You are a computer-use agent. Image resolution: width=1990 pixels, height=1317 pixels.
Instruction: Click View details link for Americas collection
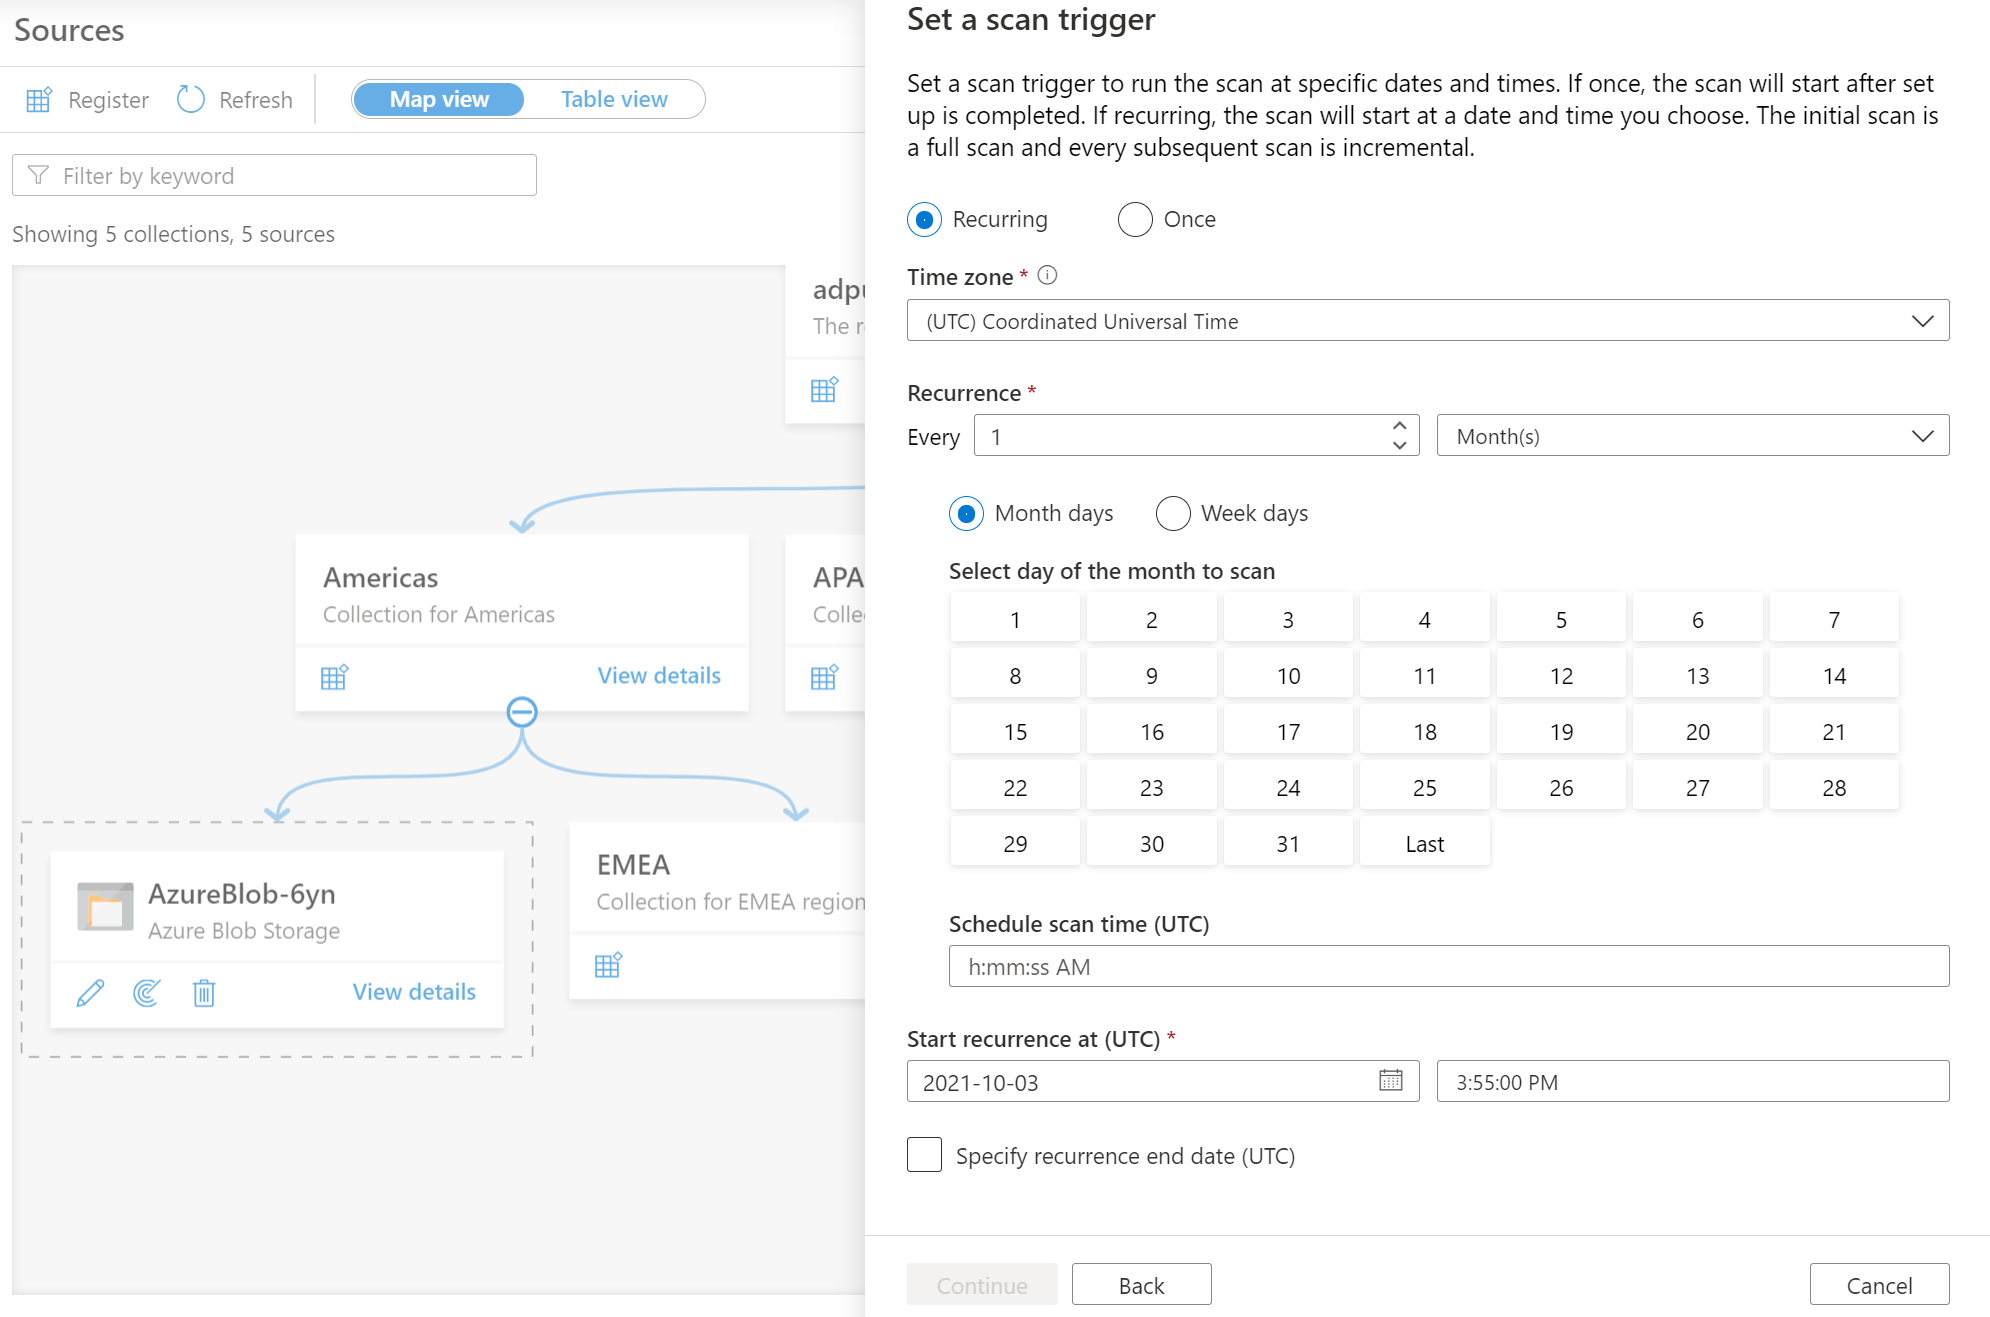658,675
